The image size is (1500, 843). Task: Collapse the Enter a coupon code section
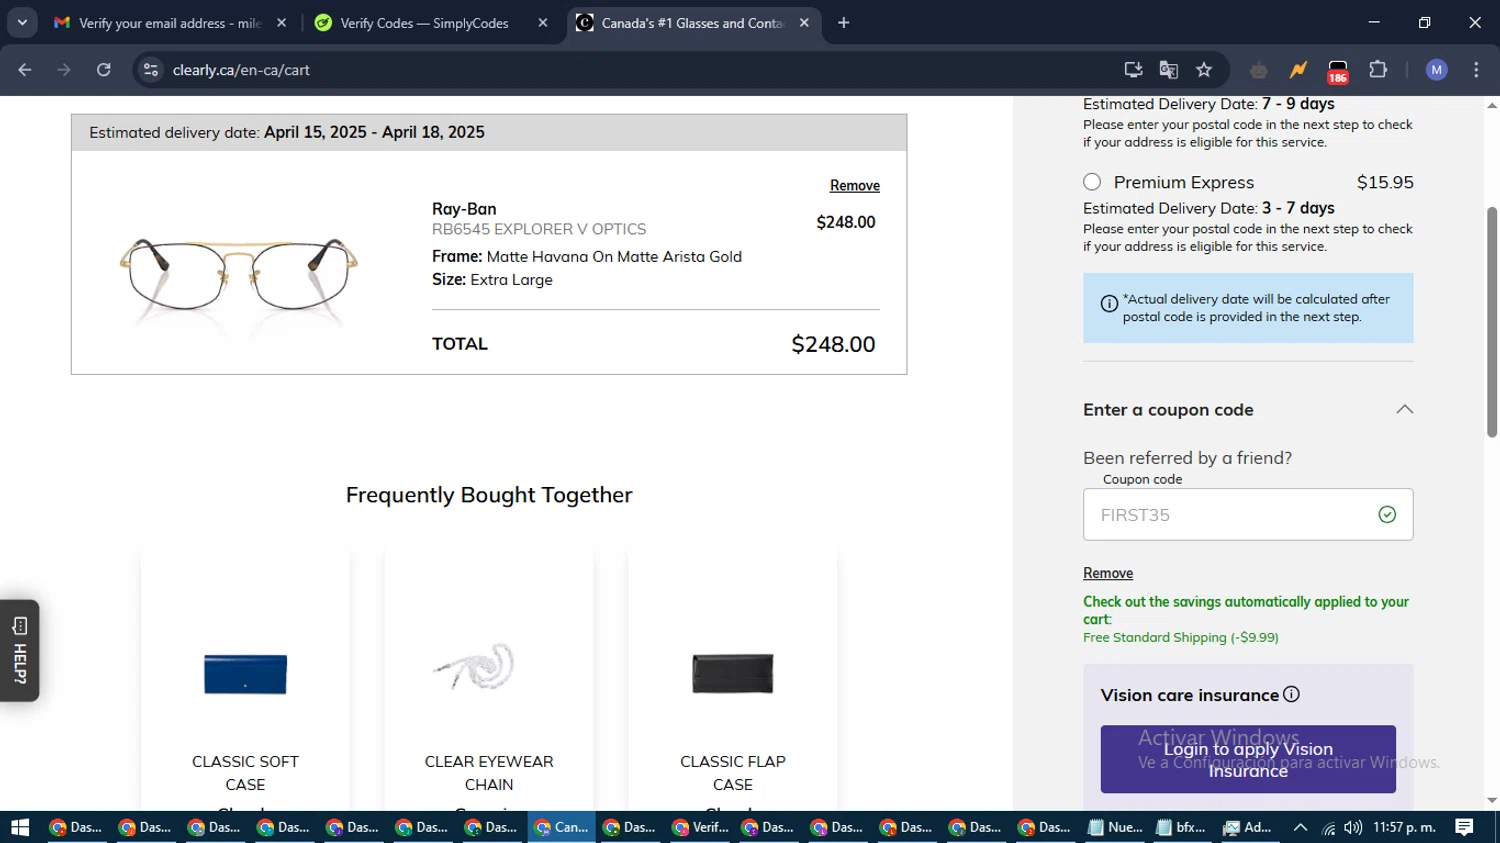point(1404,409)
